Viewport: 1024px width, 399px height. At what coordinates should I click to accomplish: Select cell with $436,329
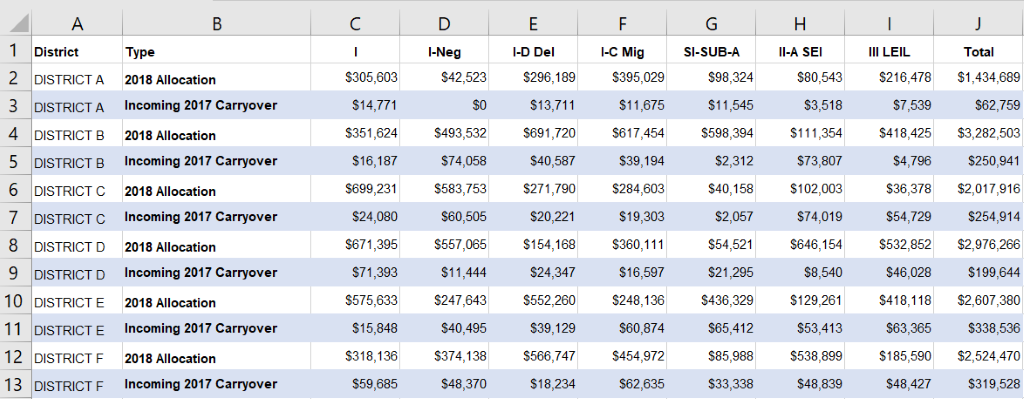pyautogui.click(x=711, y=300)
